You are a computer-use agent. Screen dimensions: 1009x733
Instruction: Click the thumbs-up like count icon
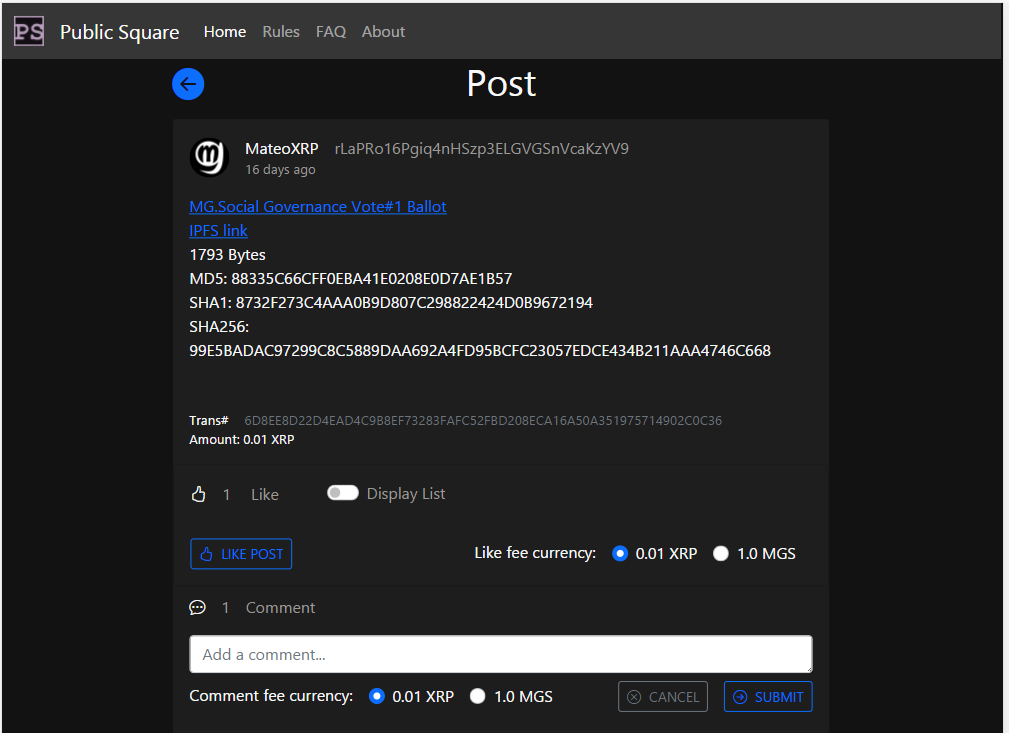pos(198,494)
